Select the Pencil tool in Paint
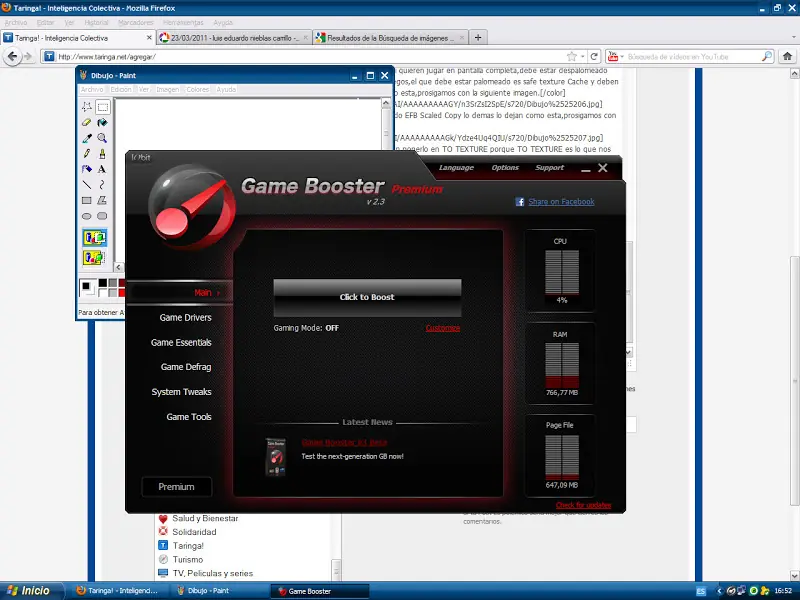Screen dimensions: 800x600 pos(87,154)
